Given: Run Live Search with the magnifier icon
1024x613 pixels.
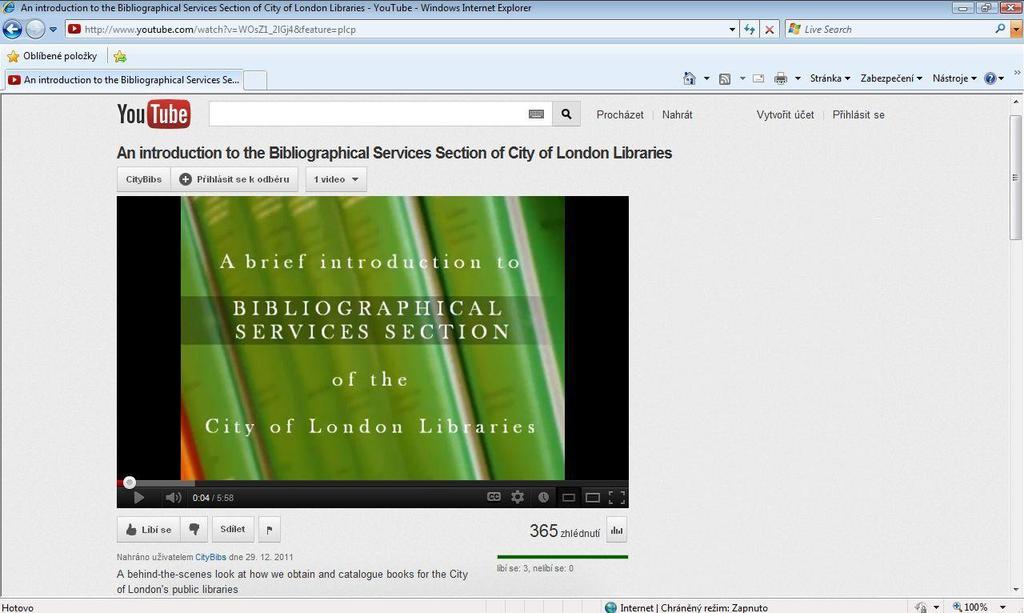Looking at the screenshot, I should pos(1000,29).
